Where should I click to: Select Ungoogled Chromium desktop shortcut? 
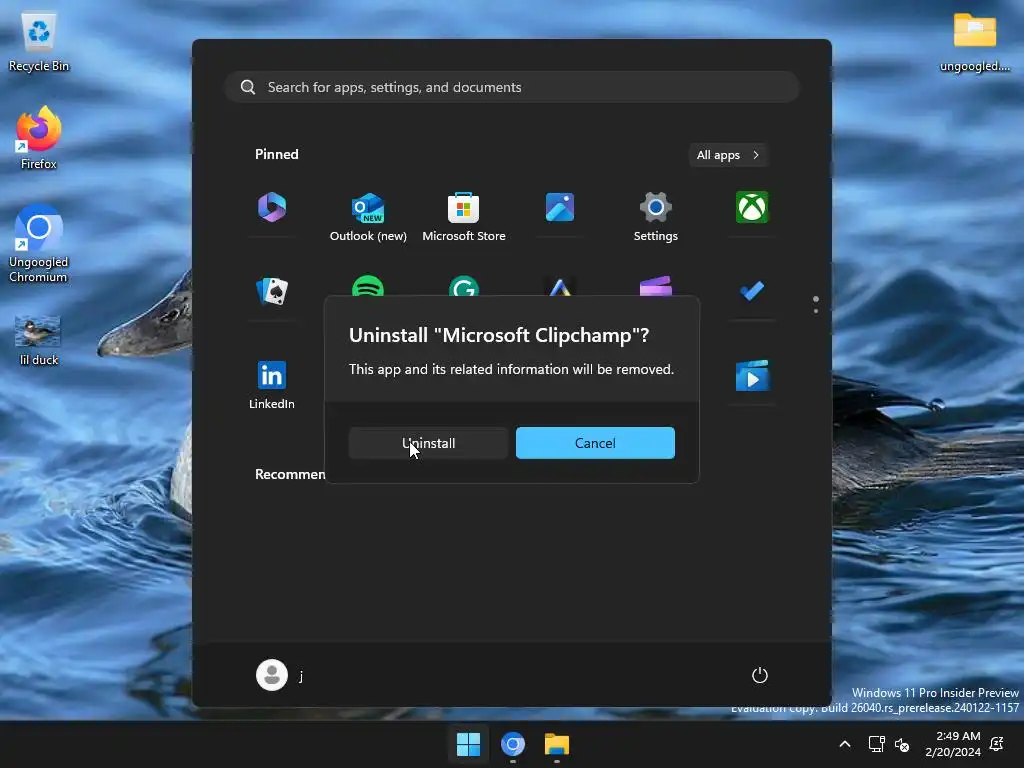point(39,244)
